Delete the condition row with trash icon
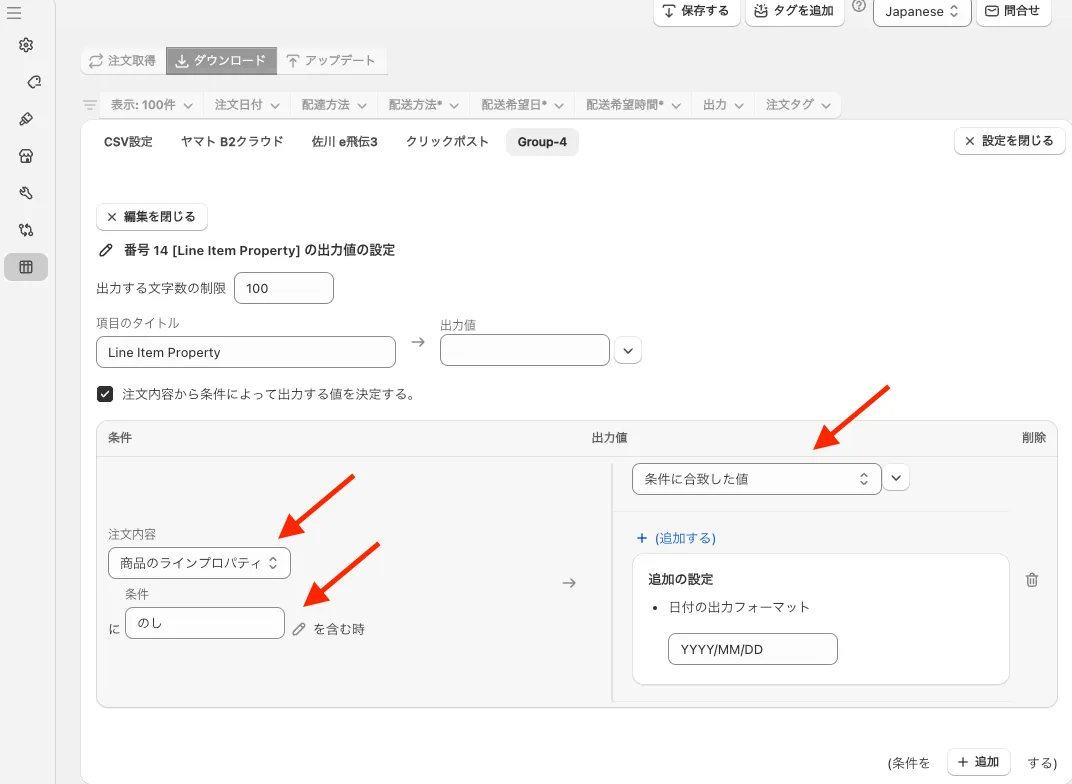Screen dimensions: 1072x784 coord(1032,580)
